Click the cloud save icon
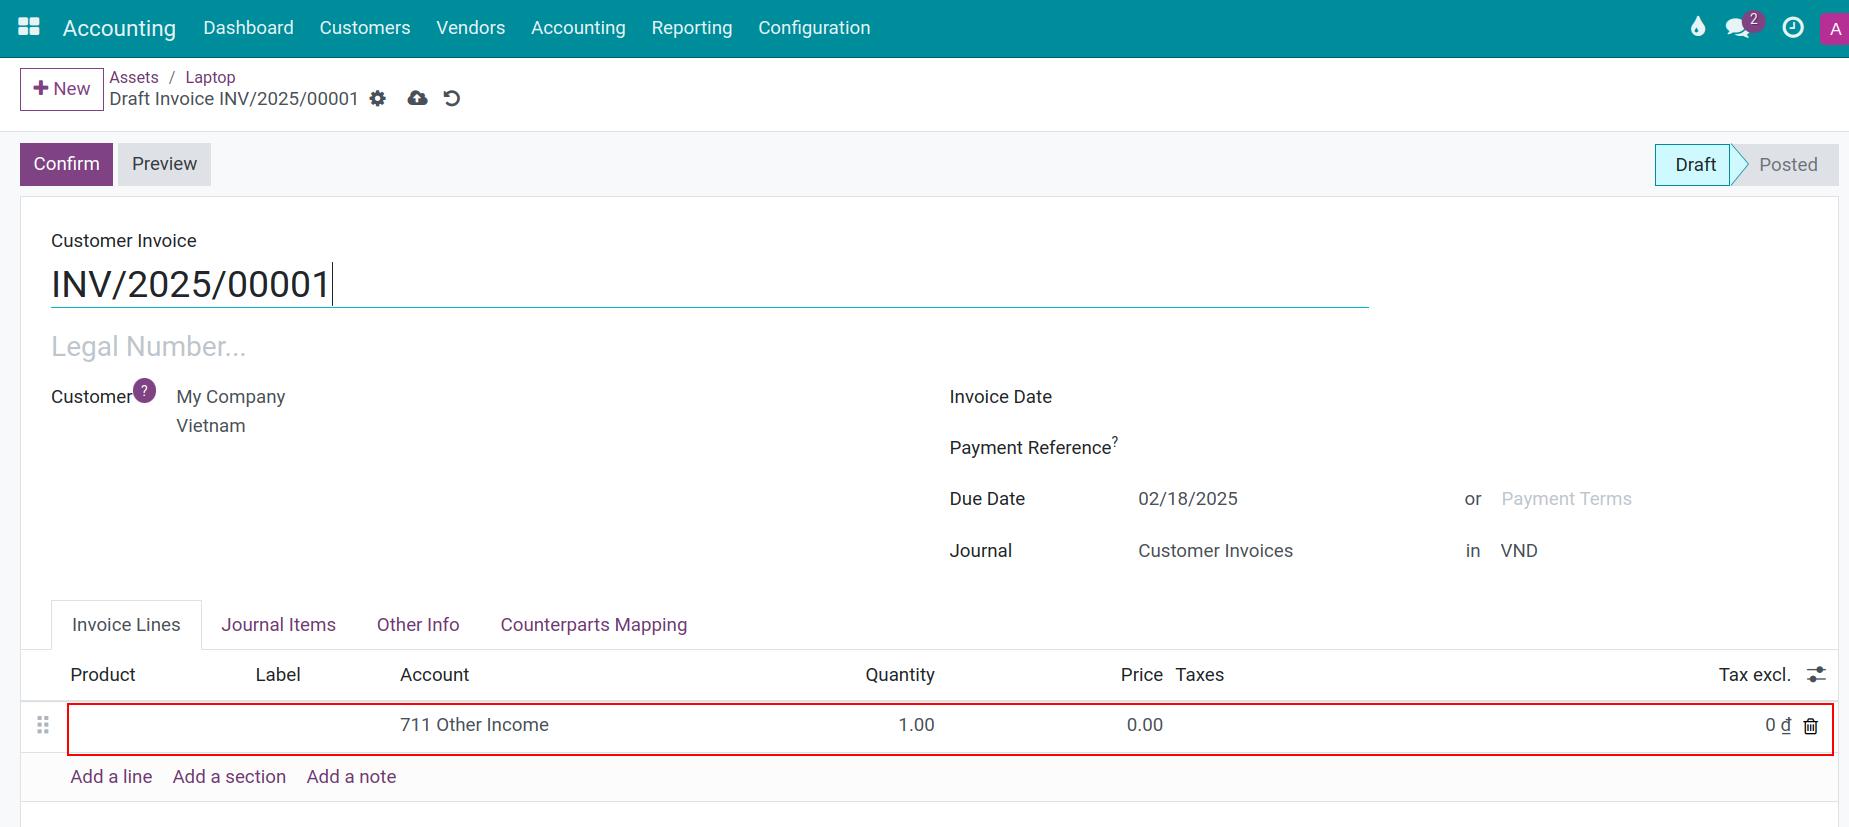Image resolution: width=1849 pixels, height=827 pixels. pos(418,98)
